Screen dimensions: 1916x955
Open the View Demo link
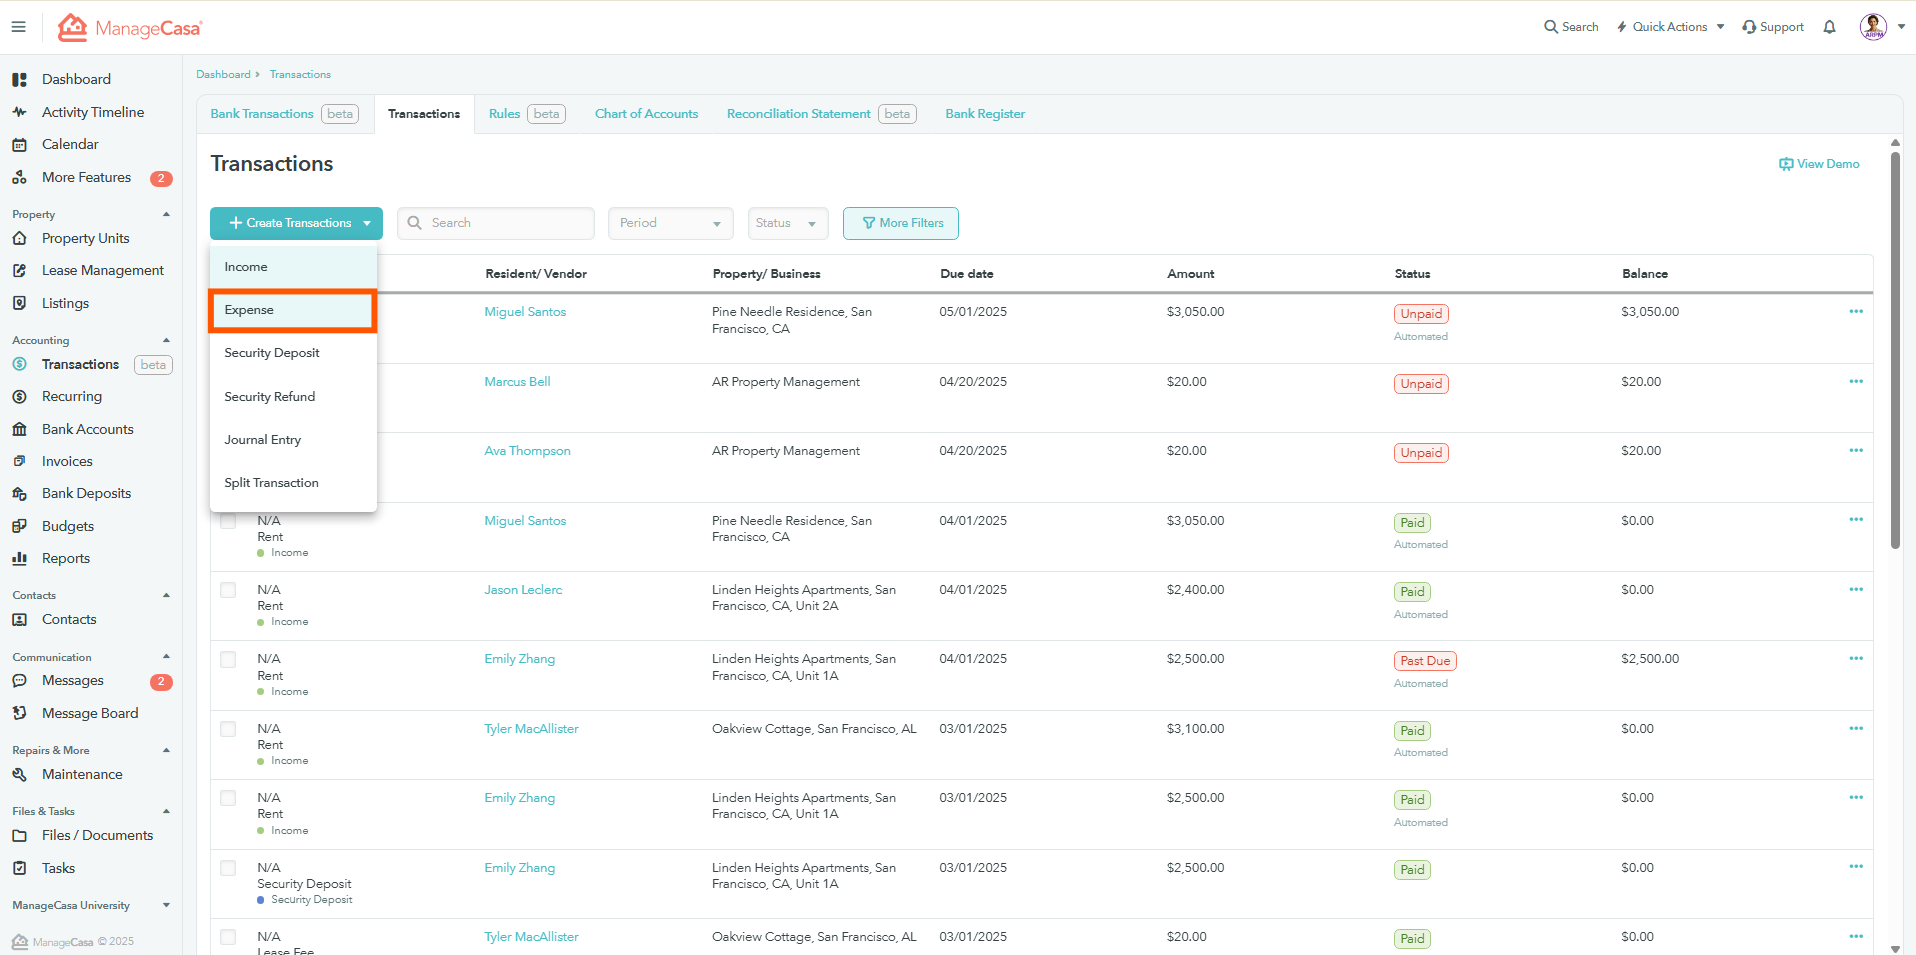(1819, 164)
